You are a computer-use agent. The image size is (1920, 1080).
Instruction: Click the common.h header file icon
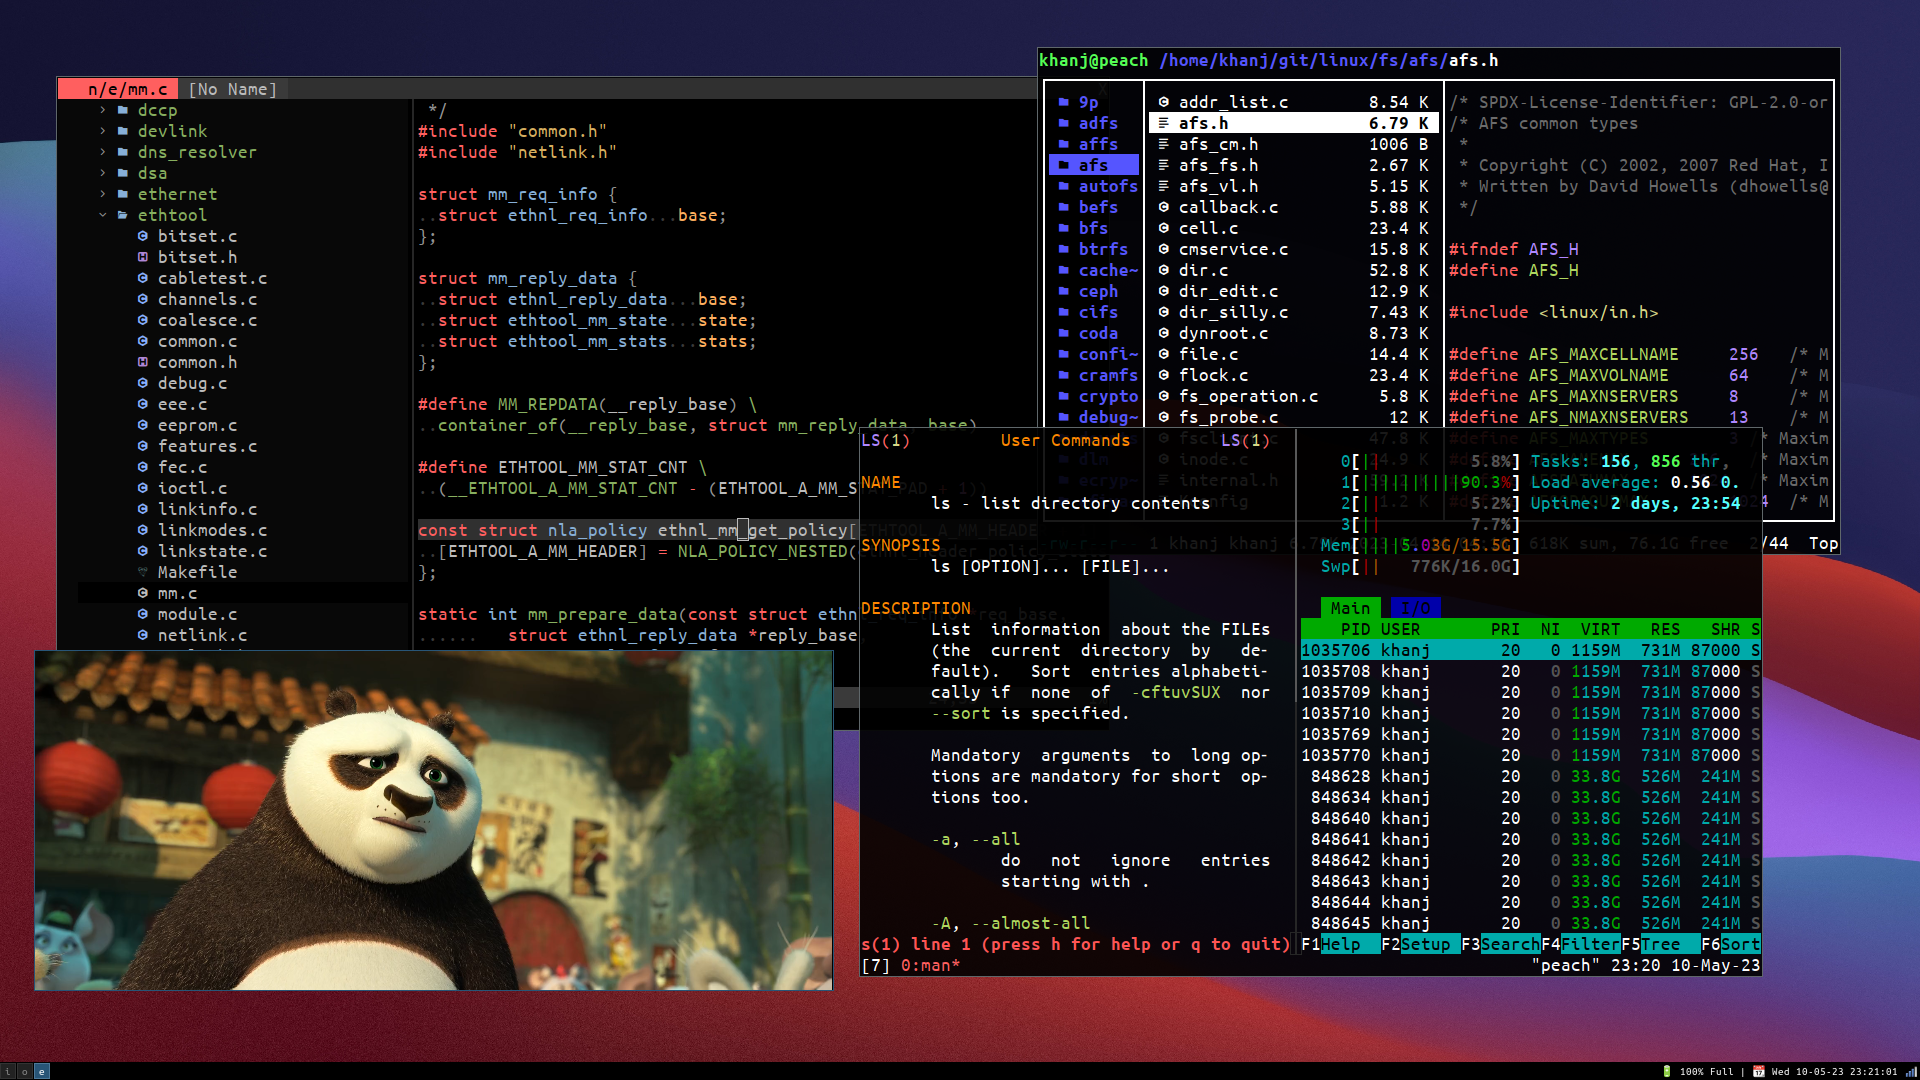tap(143, 362)
